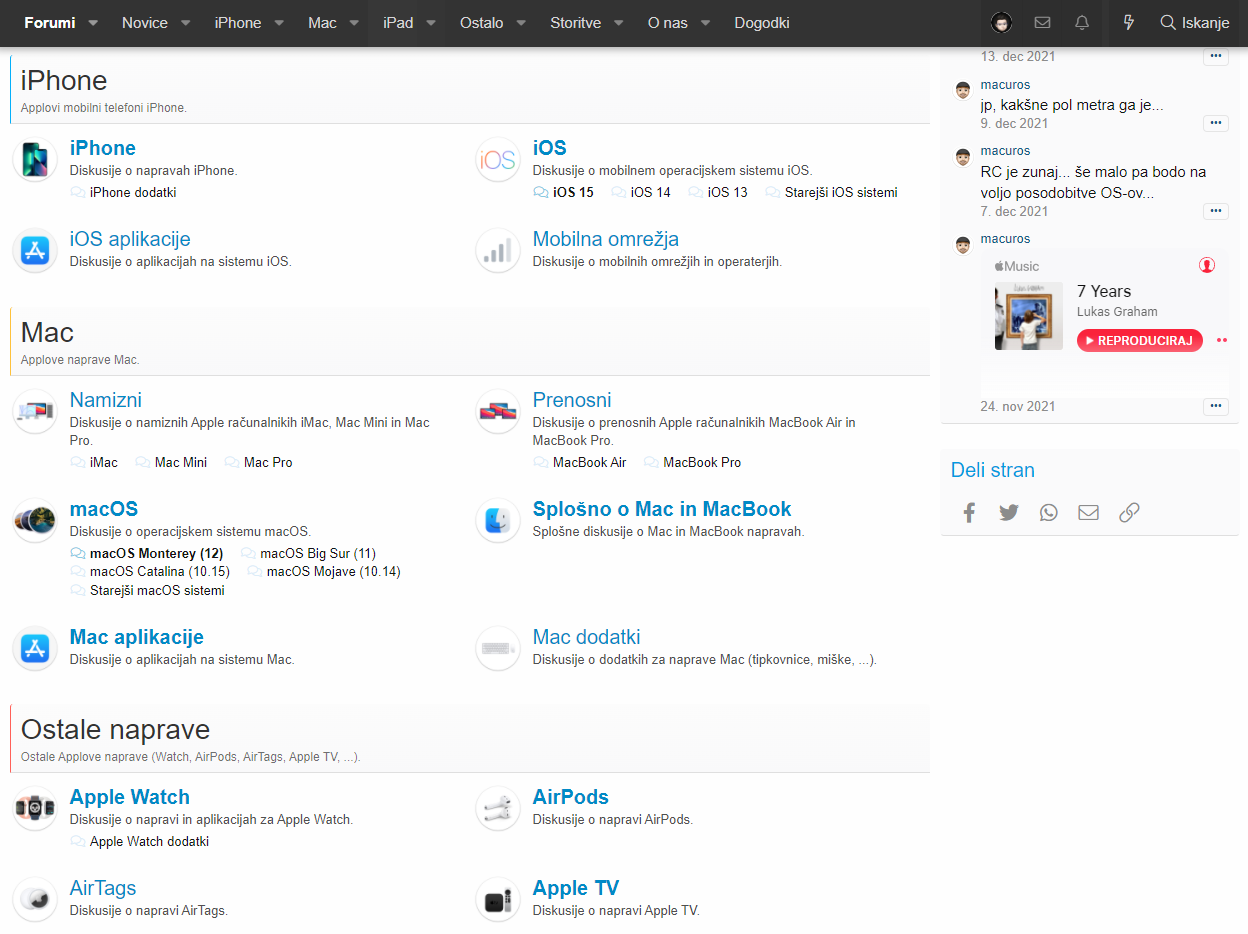Open the macOS Catalina (10.15) subforum
This screenshot has height=934, width=1248.
[160, 571]
